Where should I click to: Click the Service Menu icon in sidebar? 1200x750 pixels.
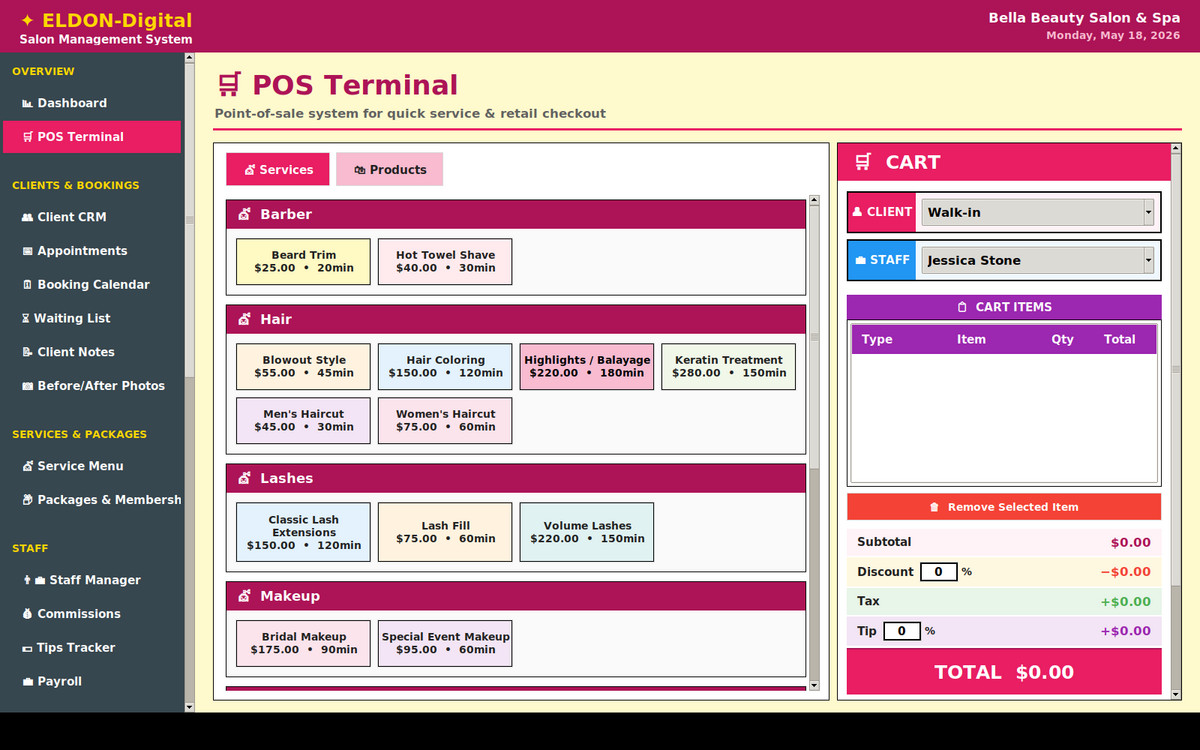pyautogui.click(x=27, y=466)
